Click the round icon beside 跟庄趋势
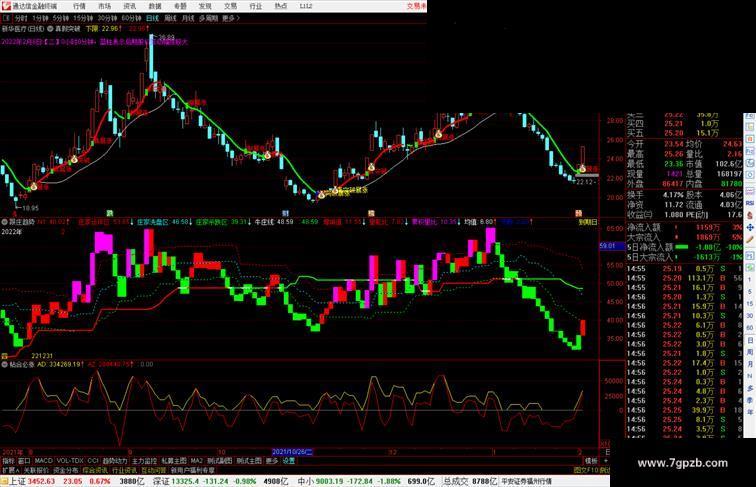Viewport: 756px width, 487px height. (4, 222)
